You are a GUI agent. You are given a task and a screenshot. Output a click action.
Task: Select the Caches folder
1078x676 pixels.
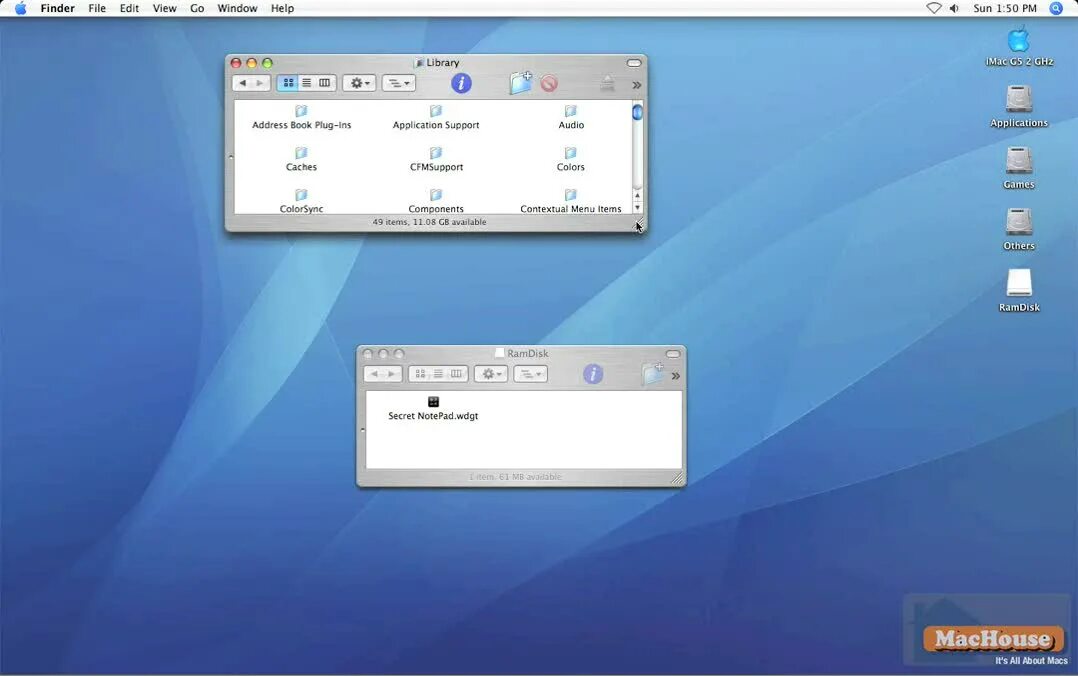pos(301,160)
